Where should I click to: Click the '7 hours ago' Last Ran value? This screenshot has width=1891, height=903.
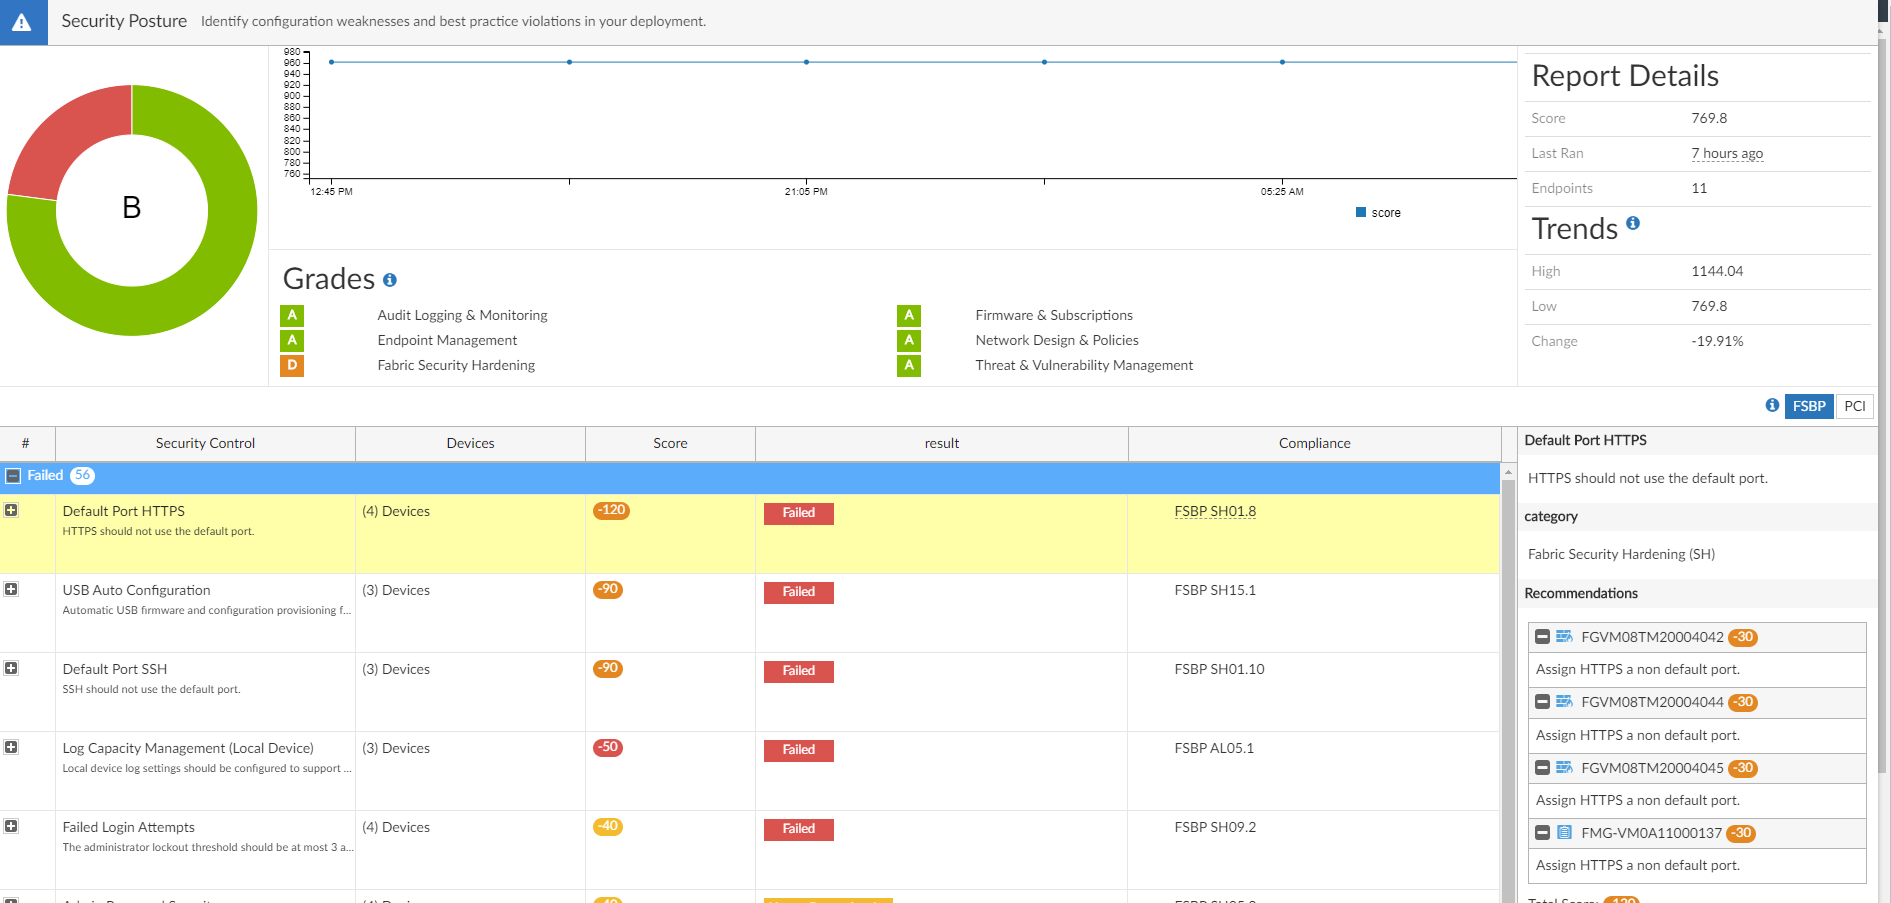(1727, 153)
